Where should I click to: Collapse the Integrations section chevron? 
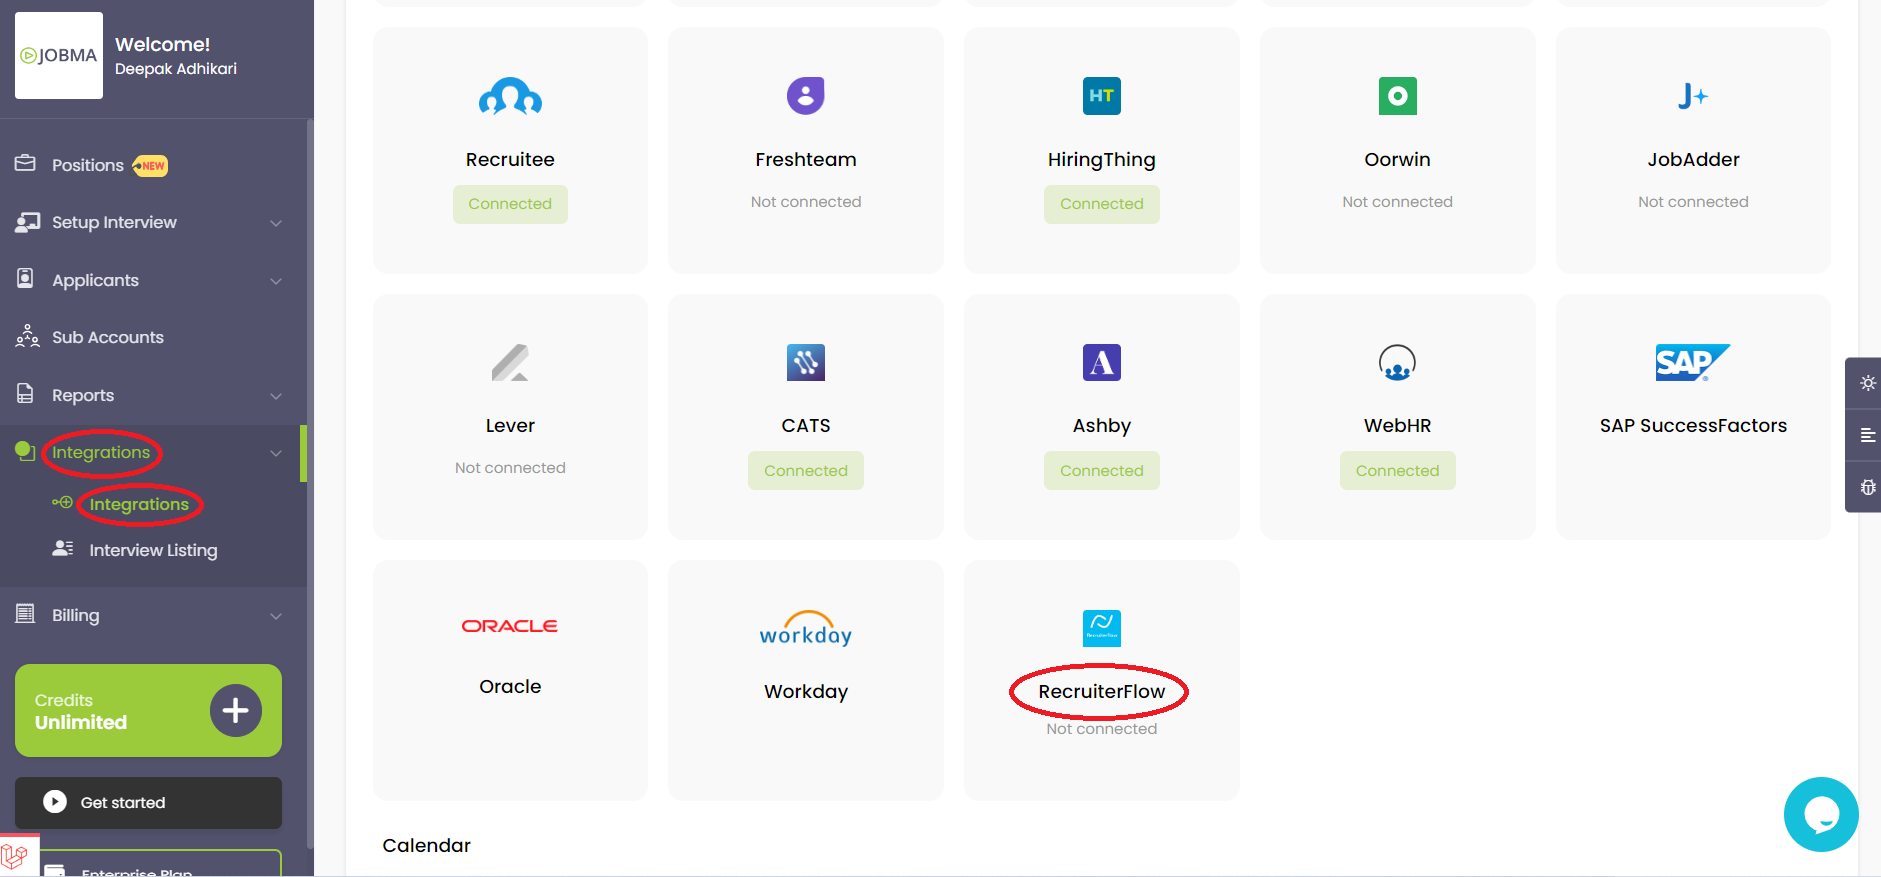coord(276,454)
